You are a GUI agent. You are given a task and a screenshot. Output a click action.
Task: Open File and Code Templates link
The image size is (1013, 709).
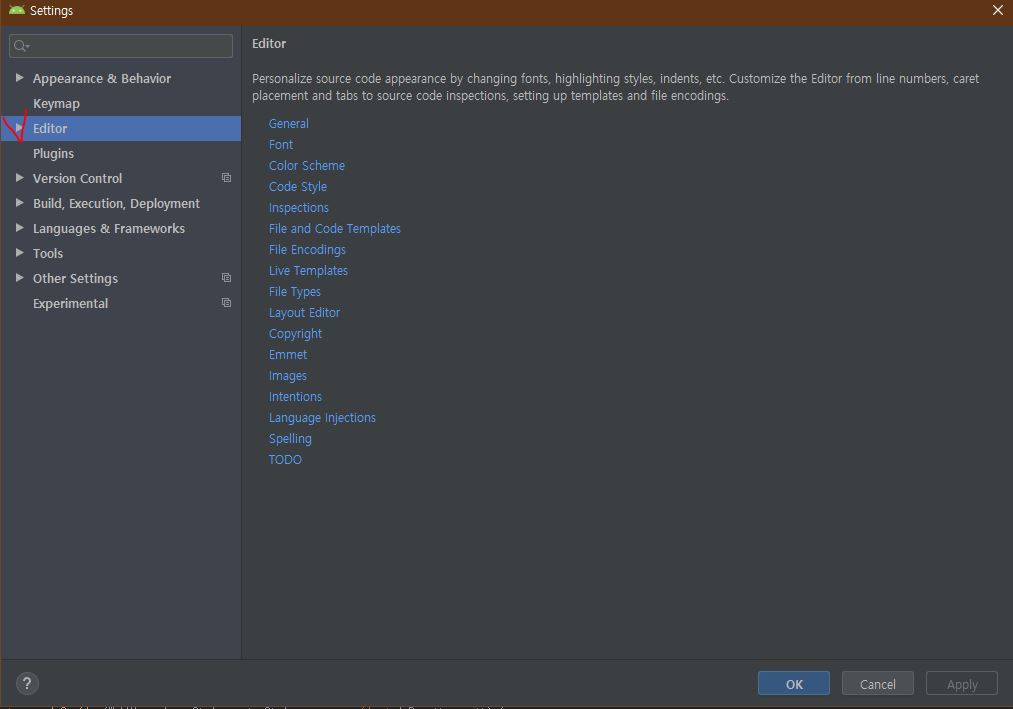pyautogui.click(x=335, y=229)
